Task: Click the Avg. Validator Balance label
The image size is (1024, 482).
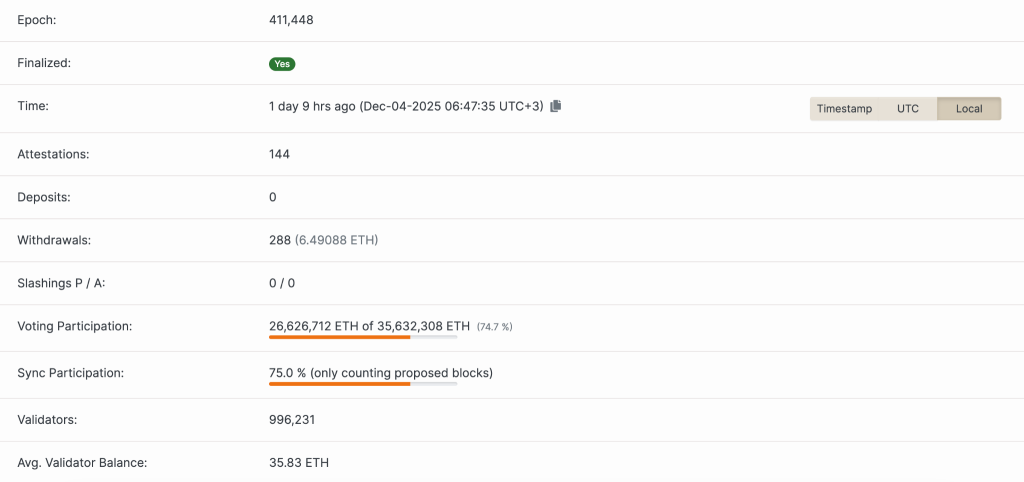Action: [81, 463]
